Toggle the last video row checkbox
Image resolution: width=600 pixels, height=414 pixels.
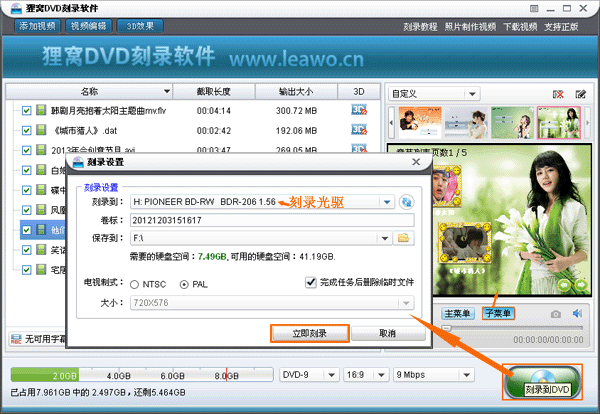pyautogui.click(x=26, y=270)
